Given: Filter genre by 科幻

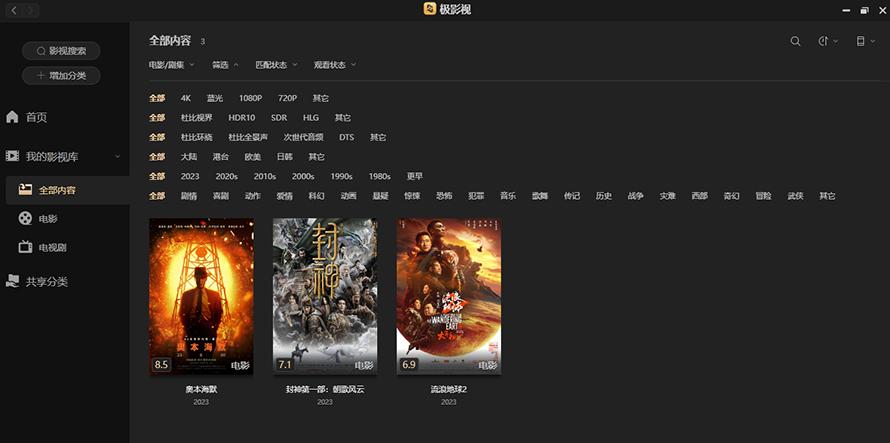Looking at the screenshot, I should tap(316, 196).
